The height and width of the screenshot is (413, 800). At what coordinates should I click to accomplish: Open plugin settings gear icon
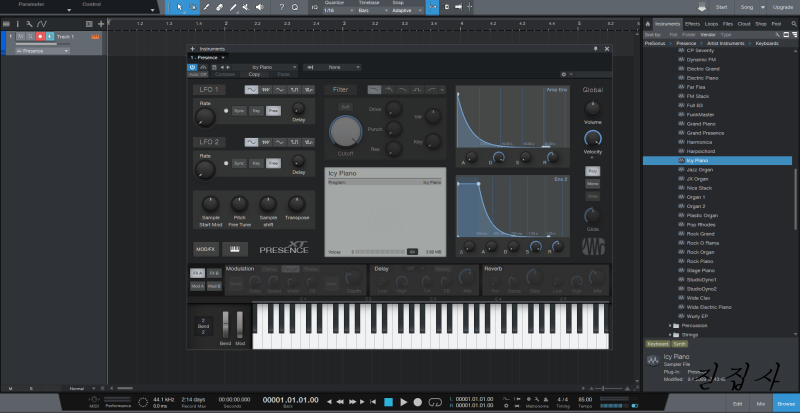click(x=564, y=74)
